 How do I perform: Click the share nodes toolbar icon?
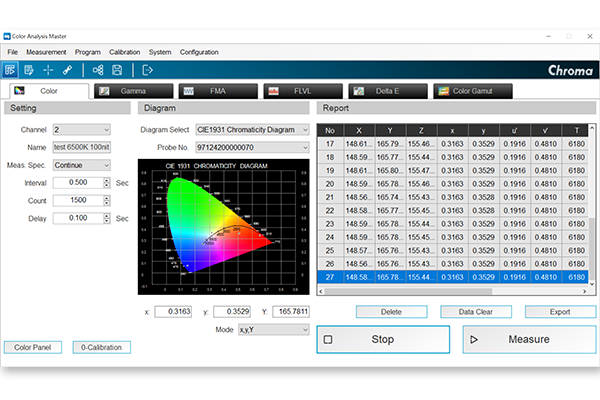coord(98,70)
